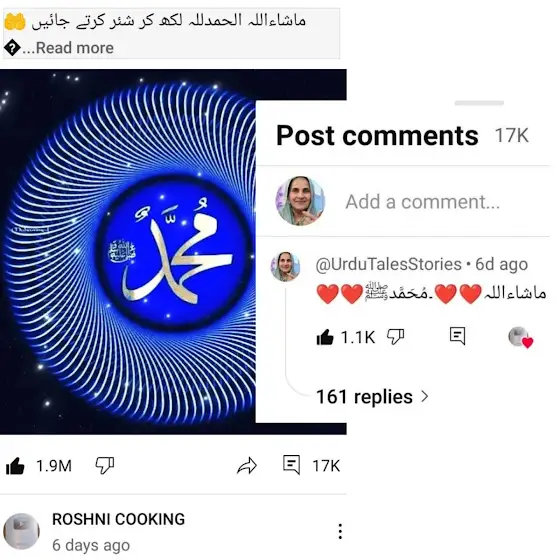Open the ROSHNI COOKING channel name
560x560 pixels.
pyautogui.click(x=119, y=519)
